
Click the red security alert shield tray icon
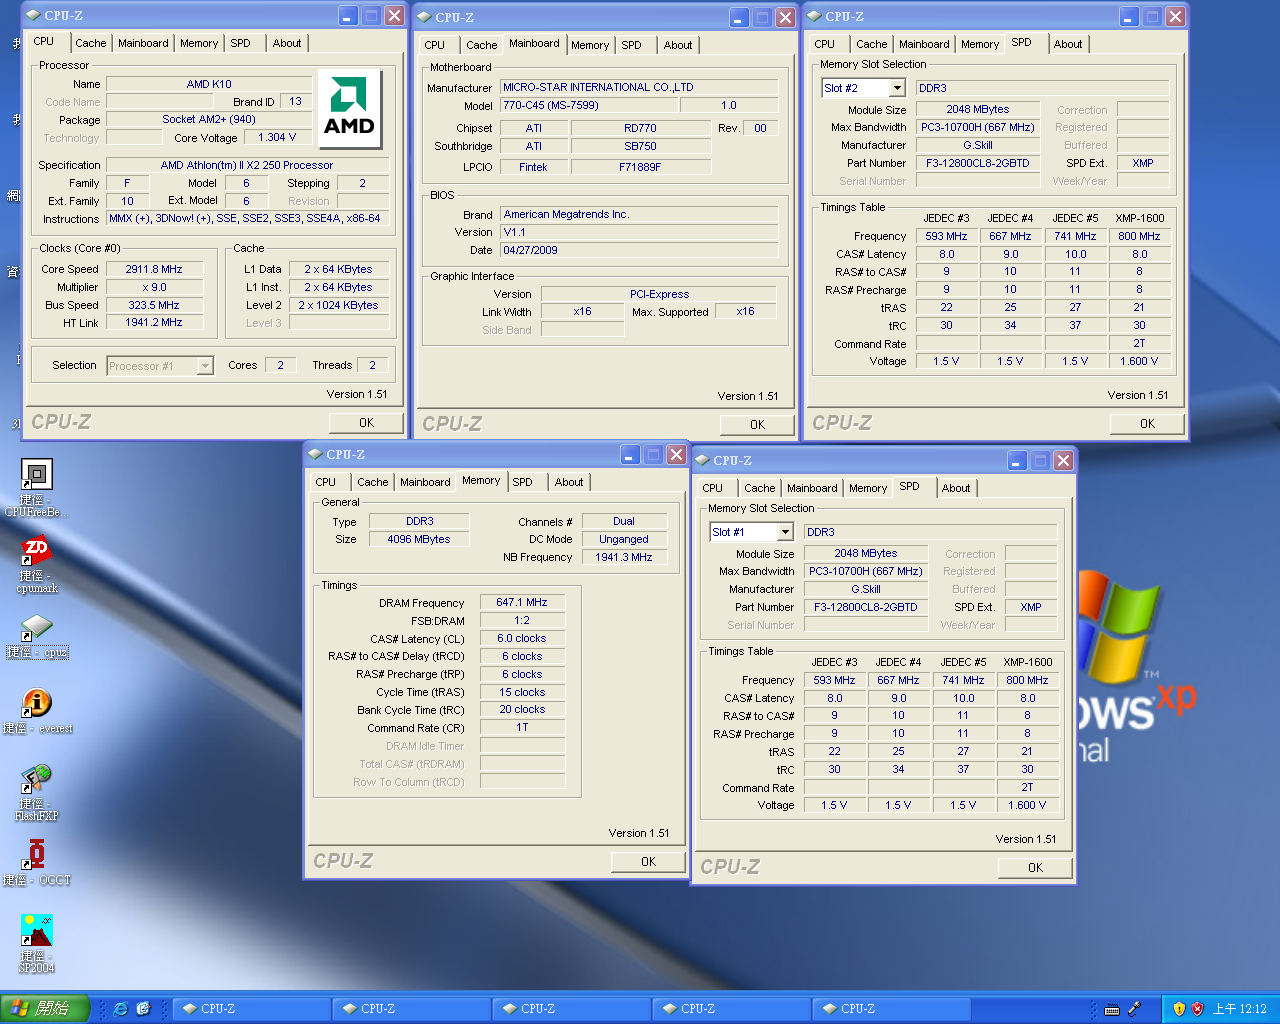click(x=1197, y=1009)
